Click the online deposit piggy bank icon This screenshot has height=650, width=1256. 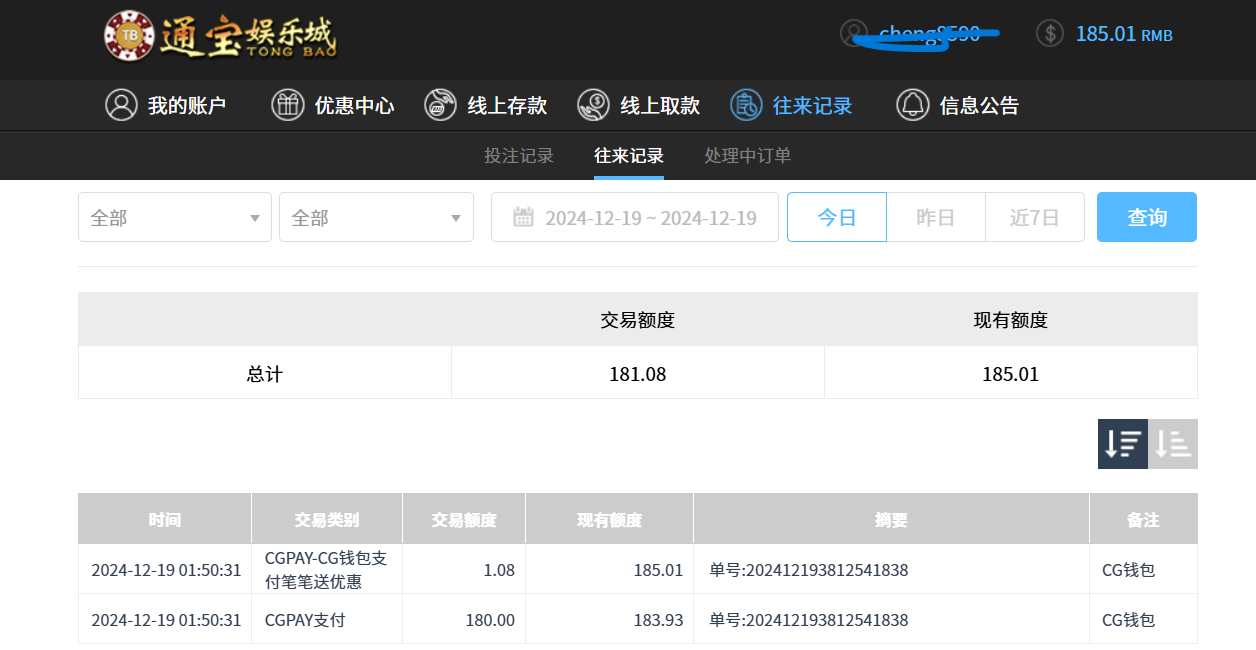(441, 105)
